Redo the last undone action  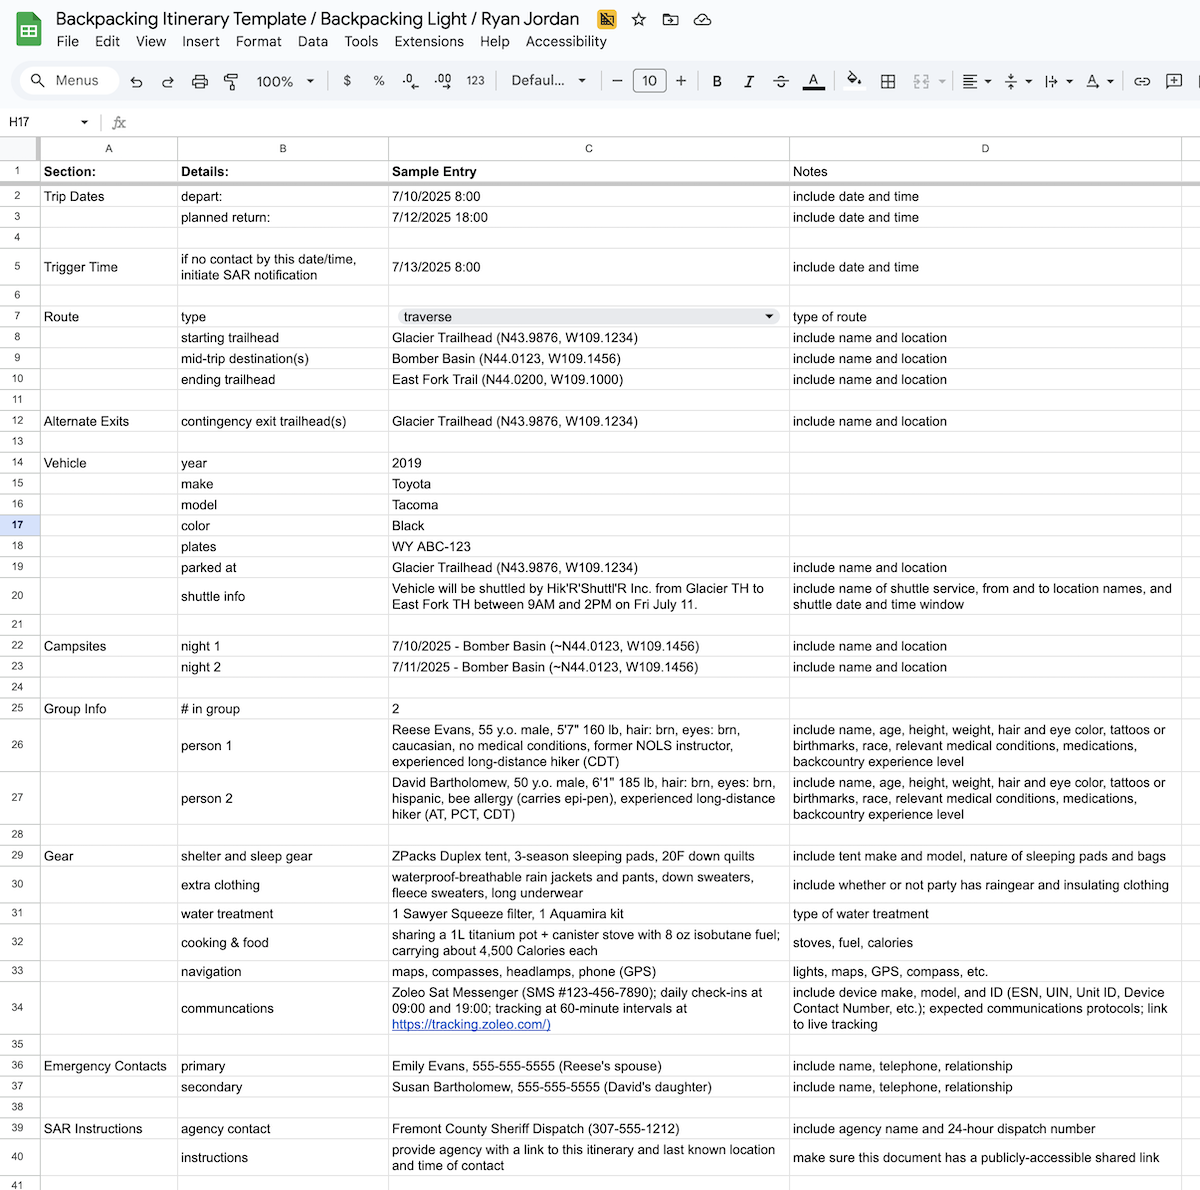[168, 81]
